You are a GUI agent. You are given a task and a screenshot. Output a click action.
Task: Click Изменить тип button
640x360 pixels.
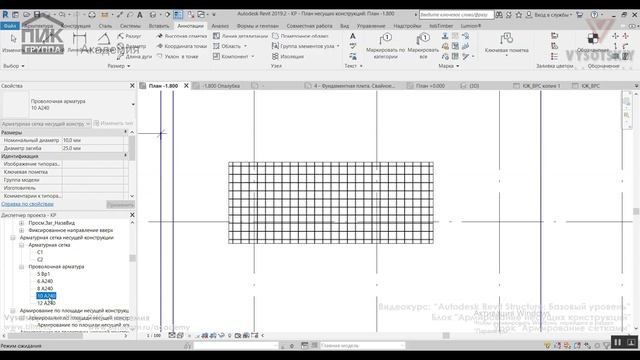pos(113,123)
